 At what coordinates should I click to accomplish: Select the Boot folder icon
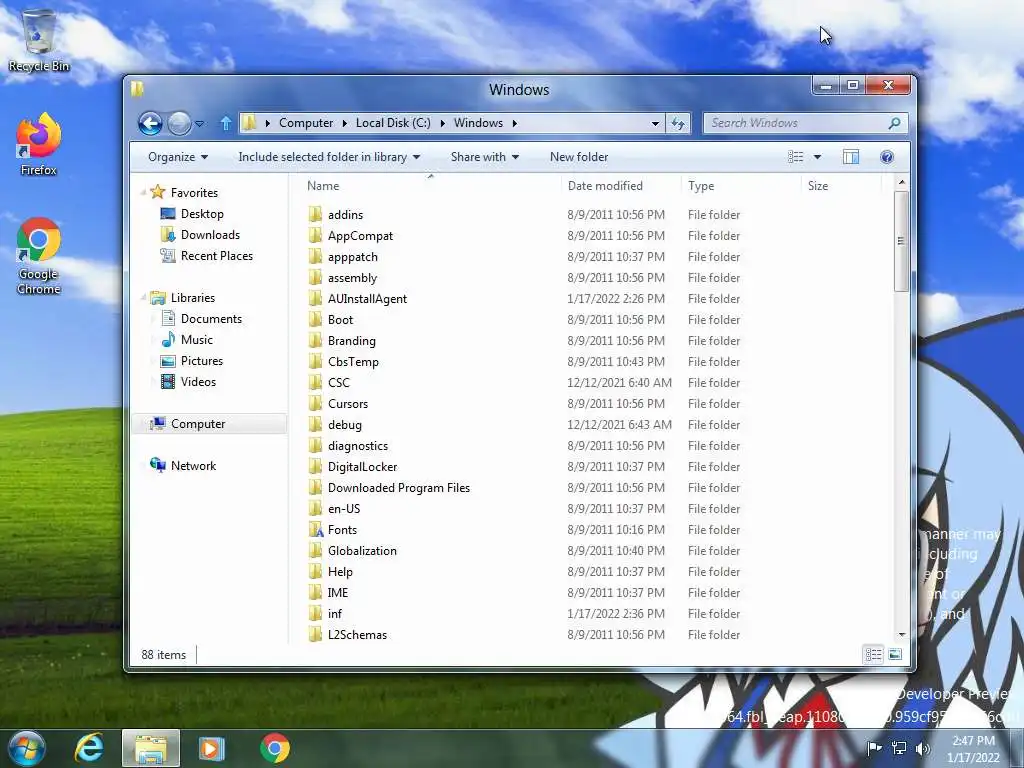coord(315,319)
